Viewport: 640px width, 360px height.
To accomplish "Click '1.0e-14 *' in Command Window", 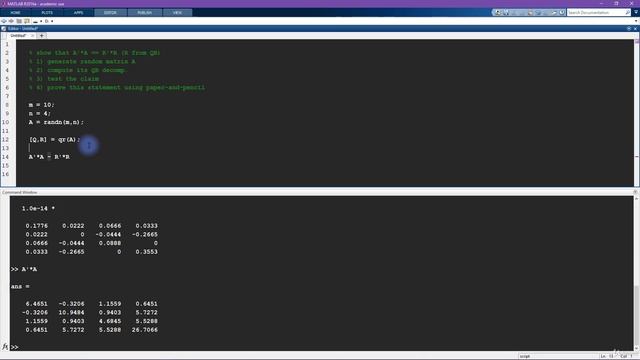I will [38, 209].
